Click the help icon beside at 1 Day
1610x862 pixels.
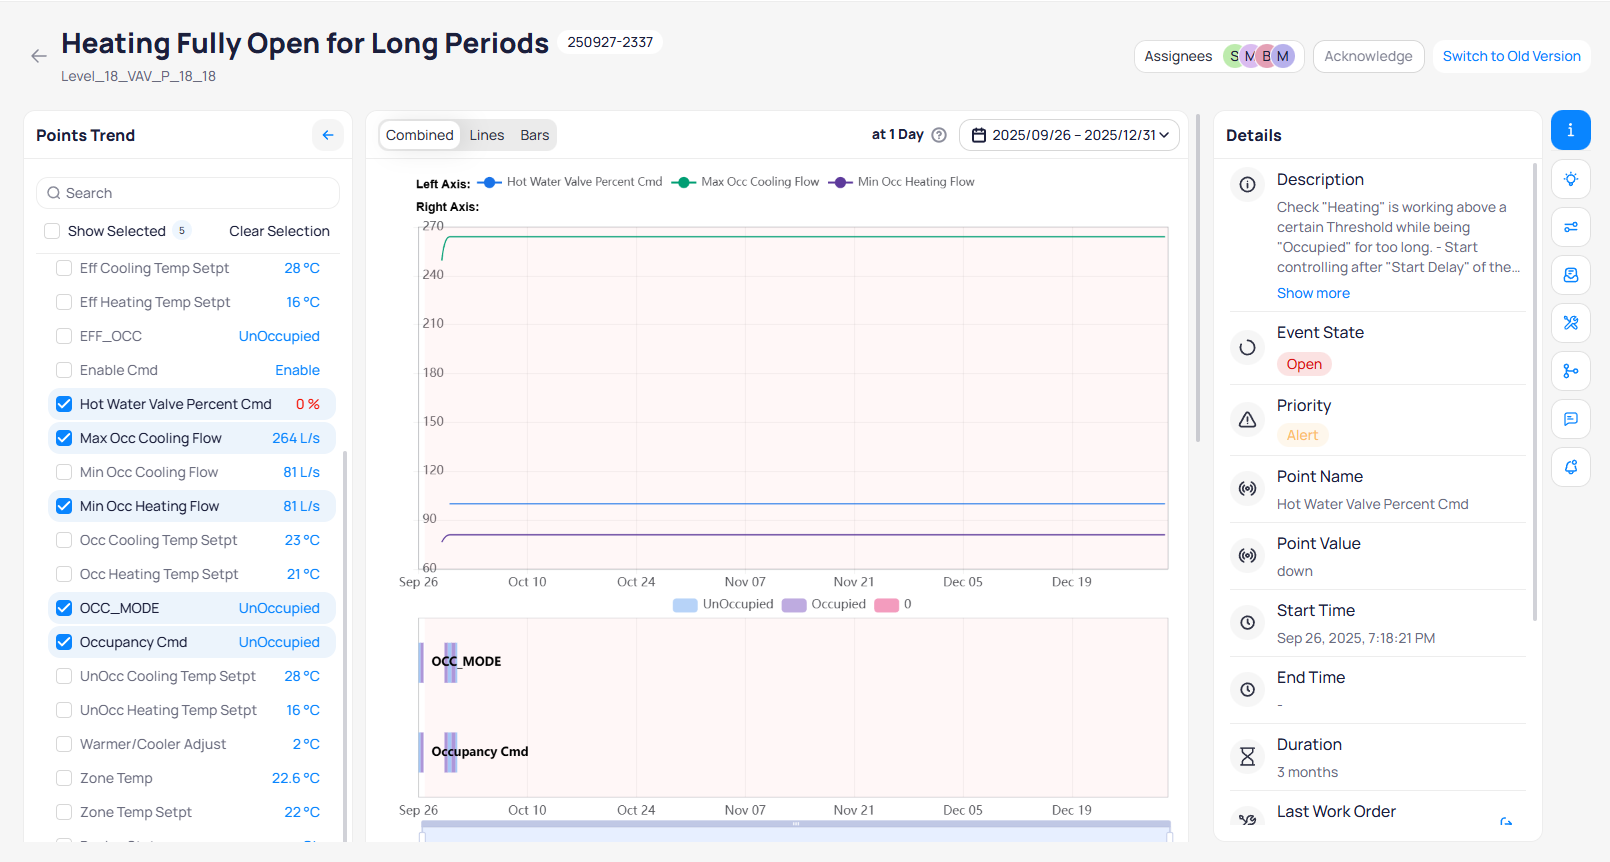939,135
